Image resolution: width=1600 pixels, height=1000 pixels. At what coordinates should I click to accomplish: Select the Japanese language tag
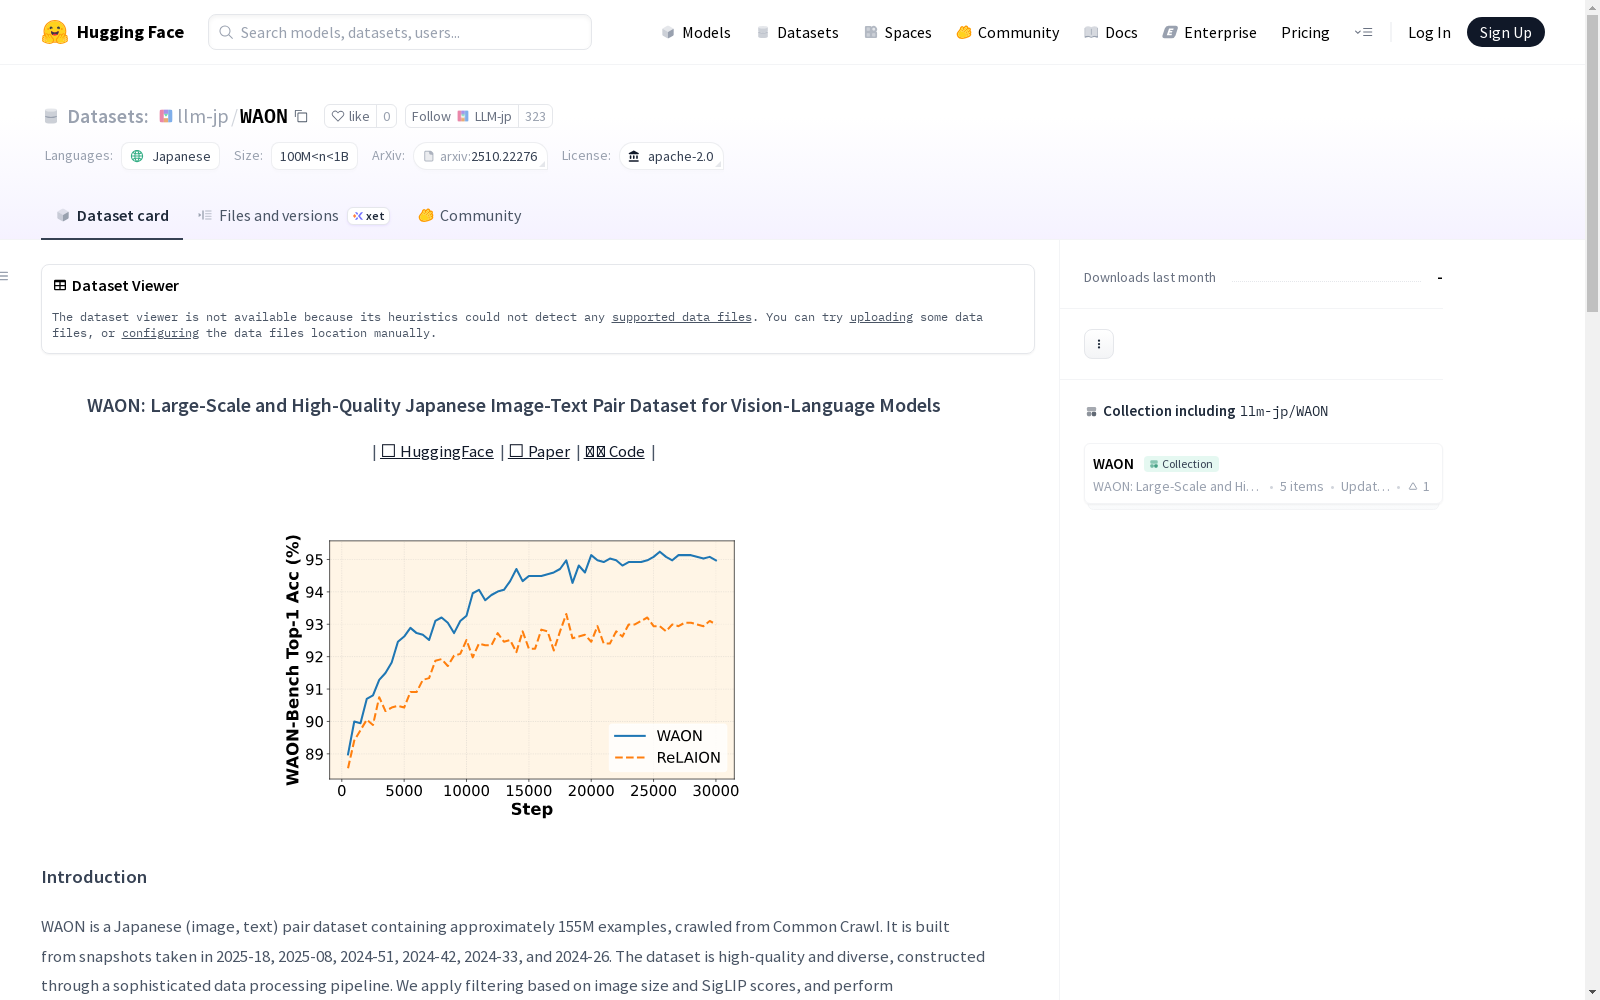click(x=171, y=156)
